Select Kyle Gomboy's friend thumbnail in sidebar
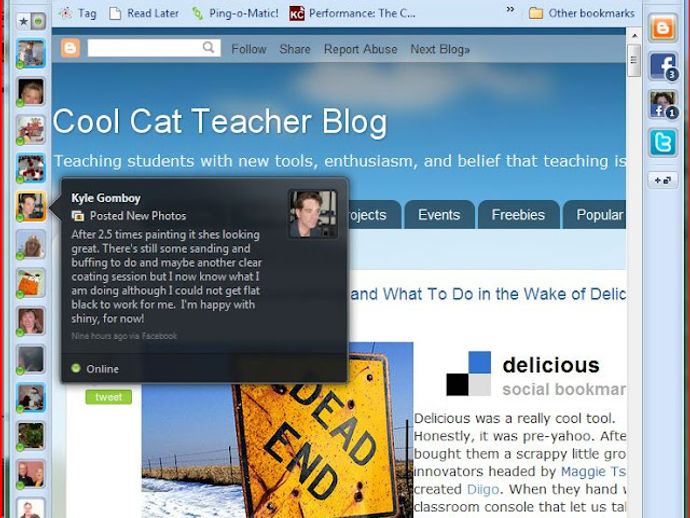 click(30, 206)
